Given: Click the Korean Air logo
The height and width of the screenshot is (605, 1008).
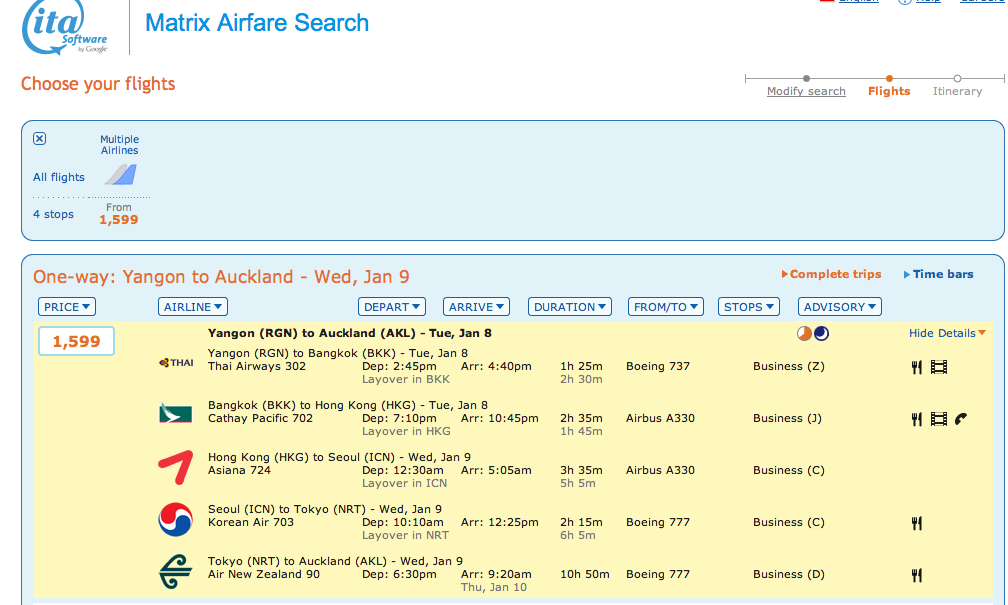Looking at the screenshot, I should 176,519.
